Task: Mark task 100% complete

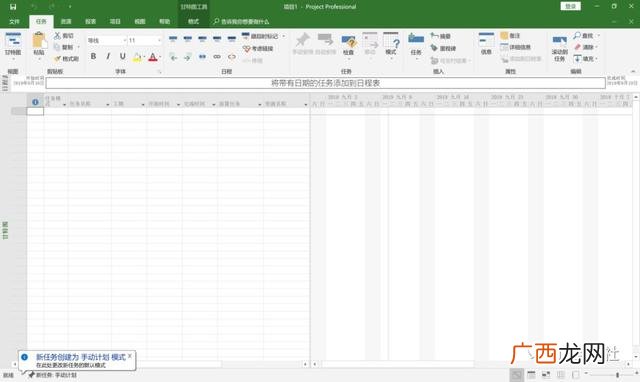Action: tap(232, 39)
